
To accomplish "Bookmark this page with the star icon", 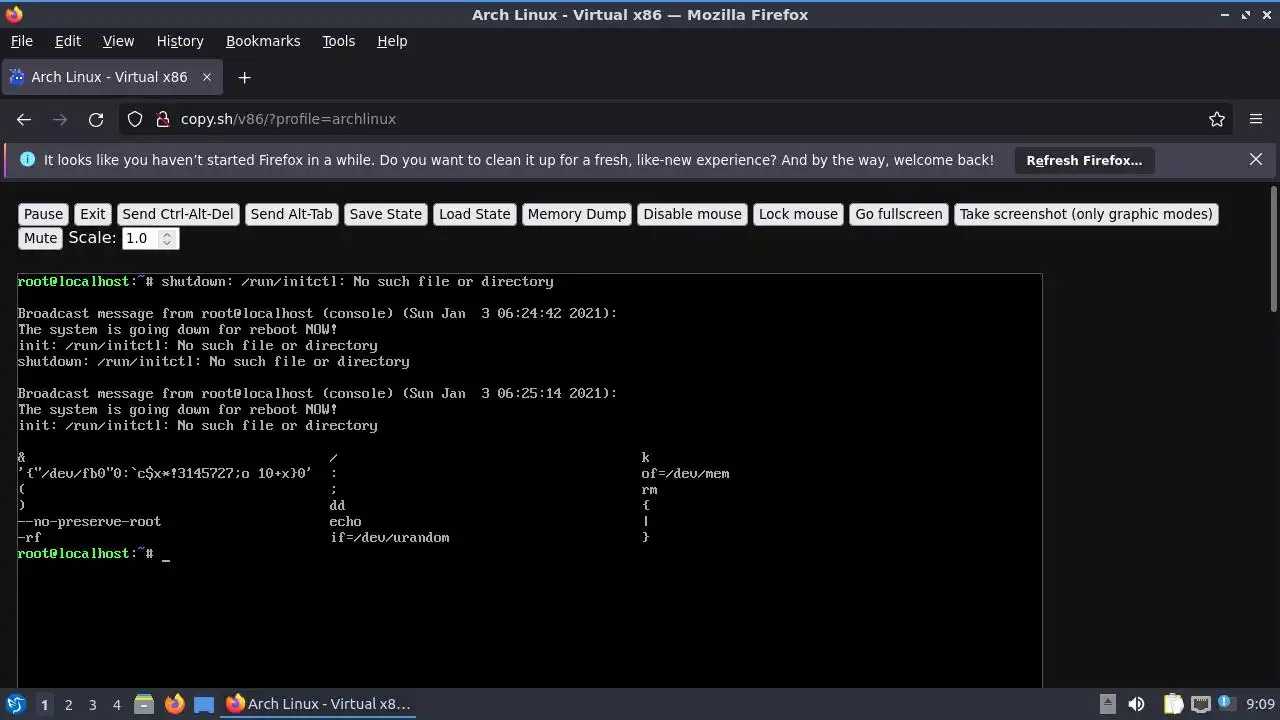I will point(1217,119).
